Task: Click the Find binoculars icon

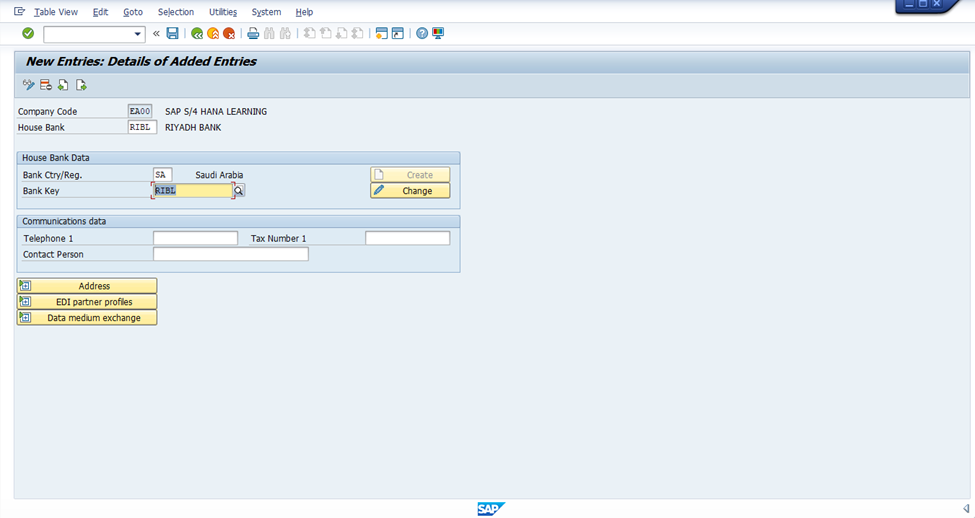Action: (x=269, y=34)
